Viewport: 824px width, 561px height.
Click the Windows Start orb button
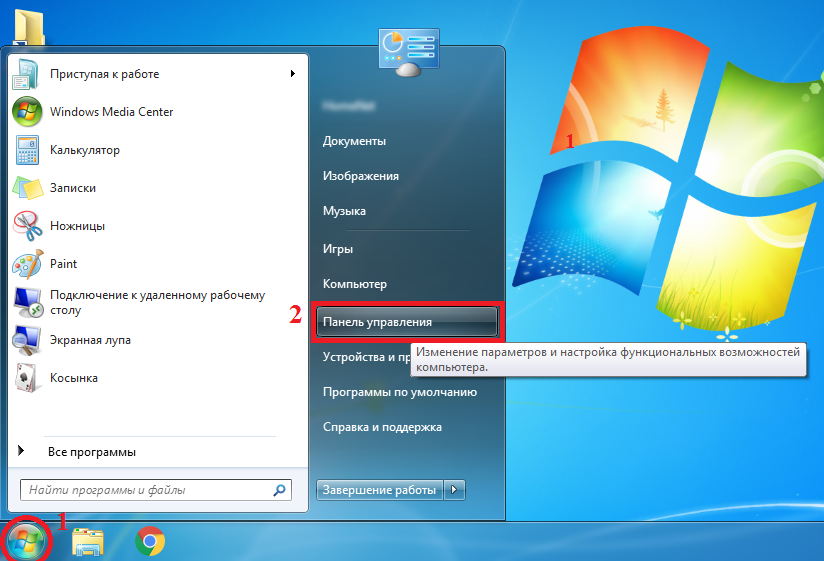(x=26, y=541)
